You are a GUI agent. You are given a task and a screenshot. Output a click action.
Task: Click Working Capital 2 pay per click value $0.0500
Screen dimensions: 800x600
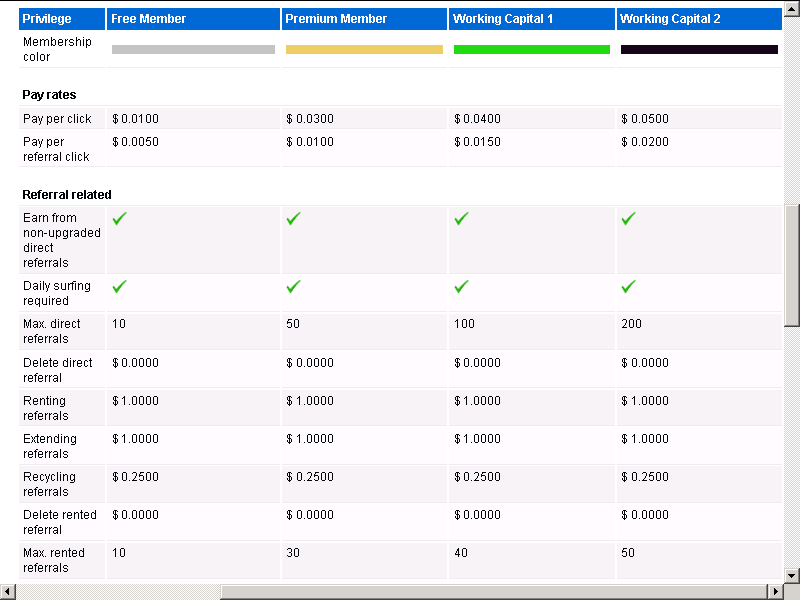point(645,119)
